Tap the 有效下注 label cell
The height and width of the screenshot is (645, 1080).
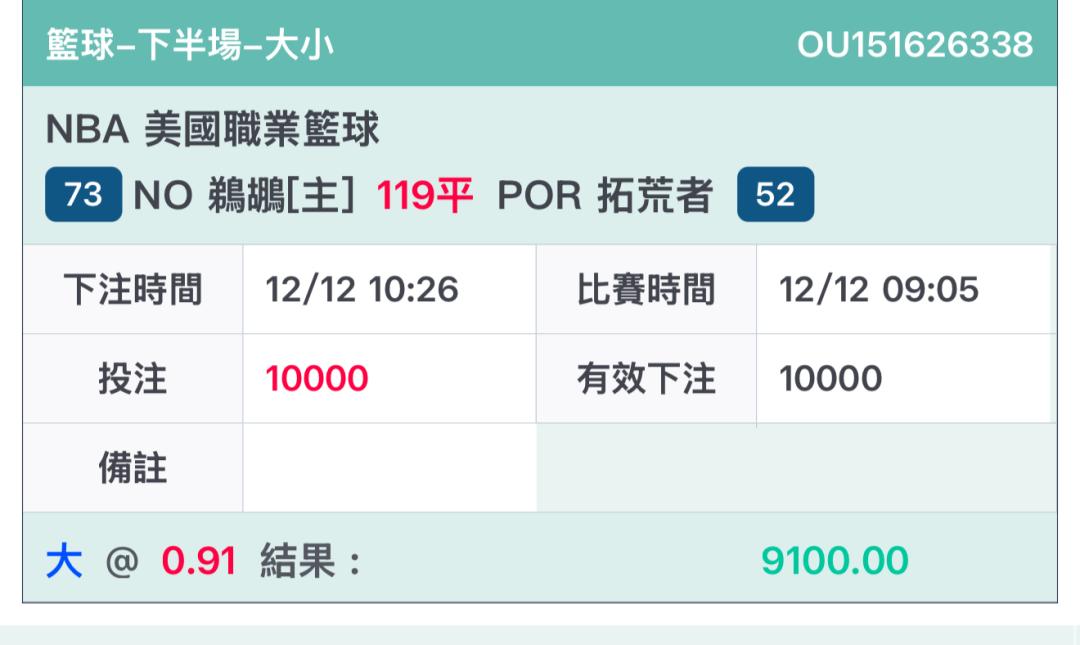(x=646, y=379)
